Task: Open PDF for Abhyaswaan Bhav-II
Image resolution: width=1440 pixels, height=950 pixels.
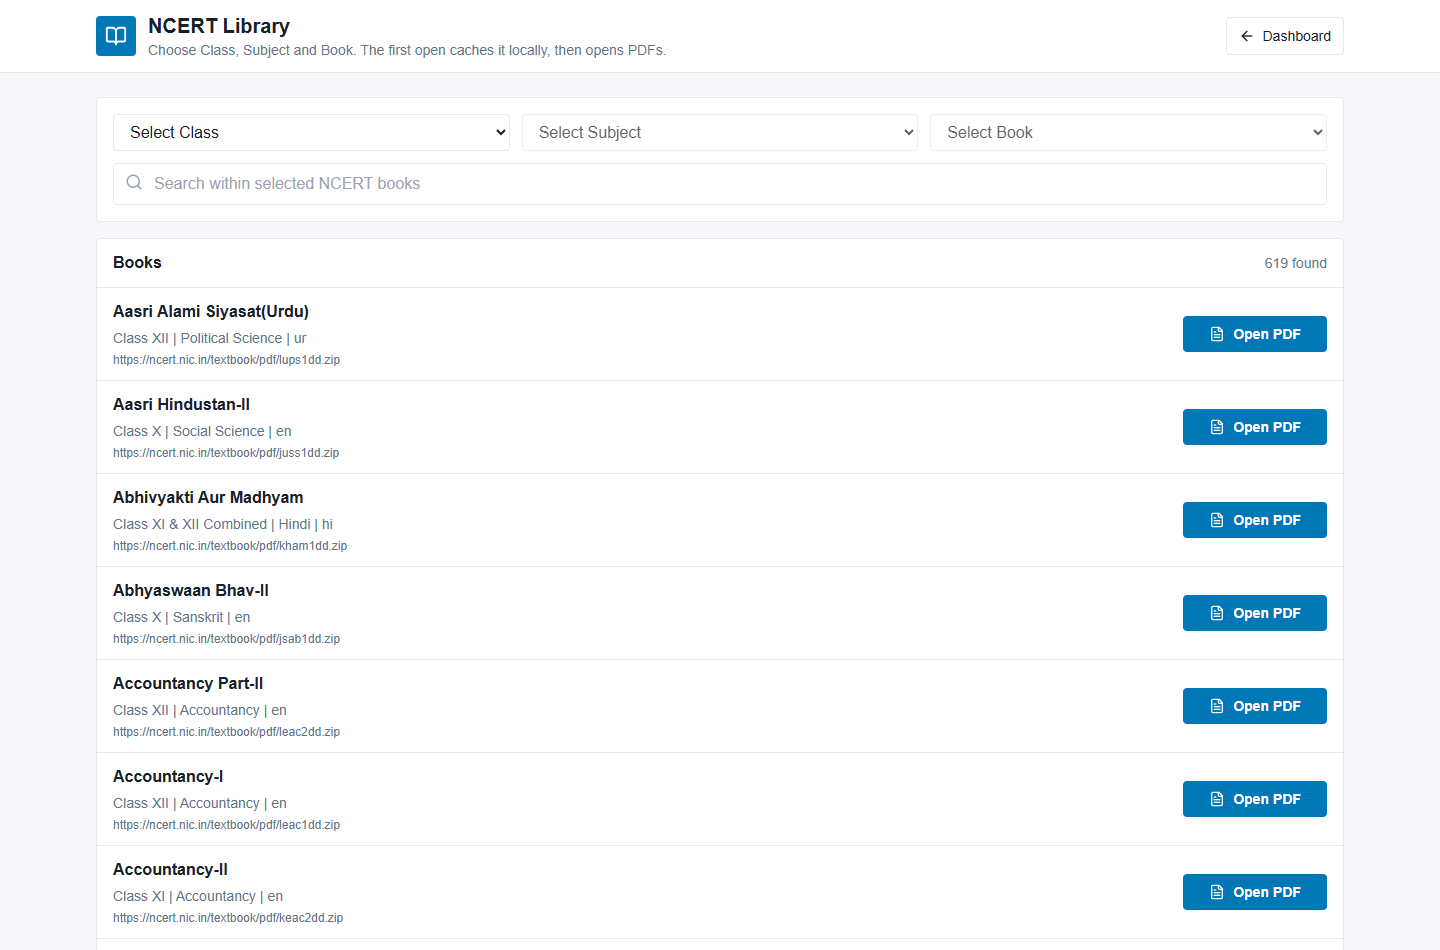Action: 1255,613
